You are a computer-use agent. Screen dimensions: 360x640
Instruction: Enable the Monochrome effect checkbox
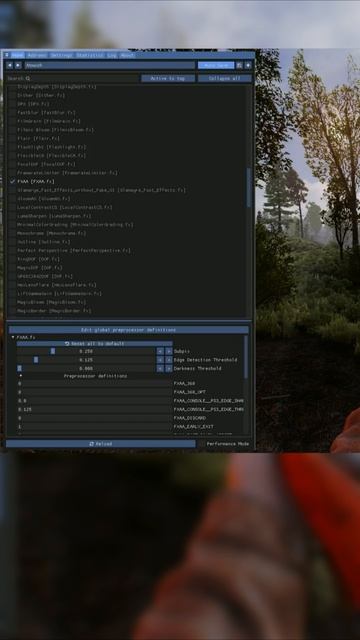point(13,233)
